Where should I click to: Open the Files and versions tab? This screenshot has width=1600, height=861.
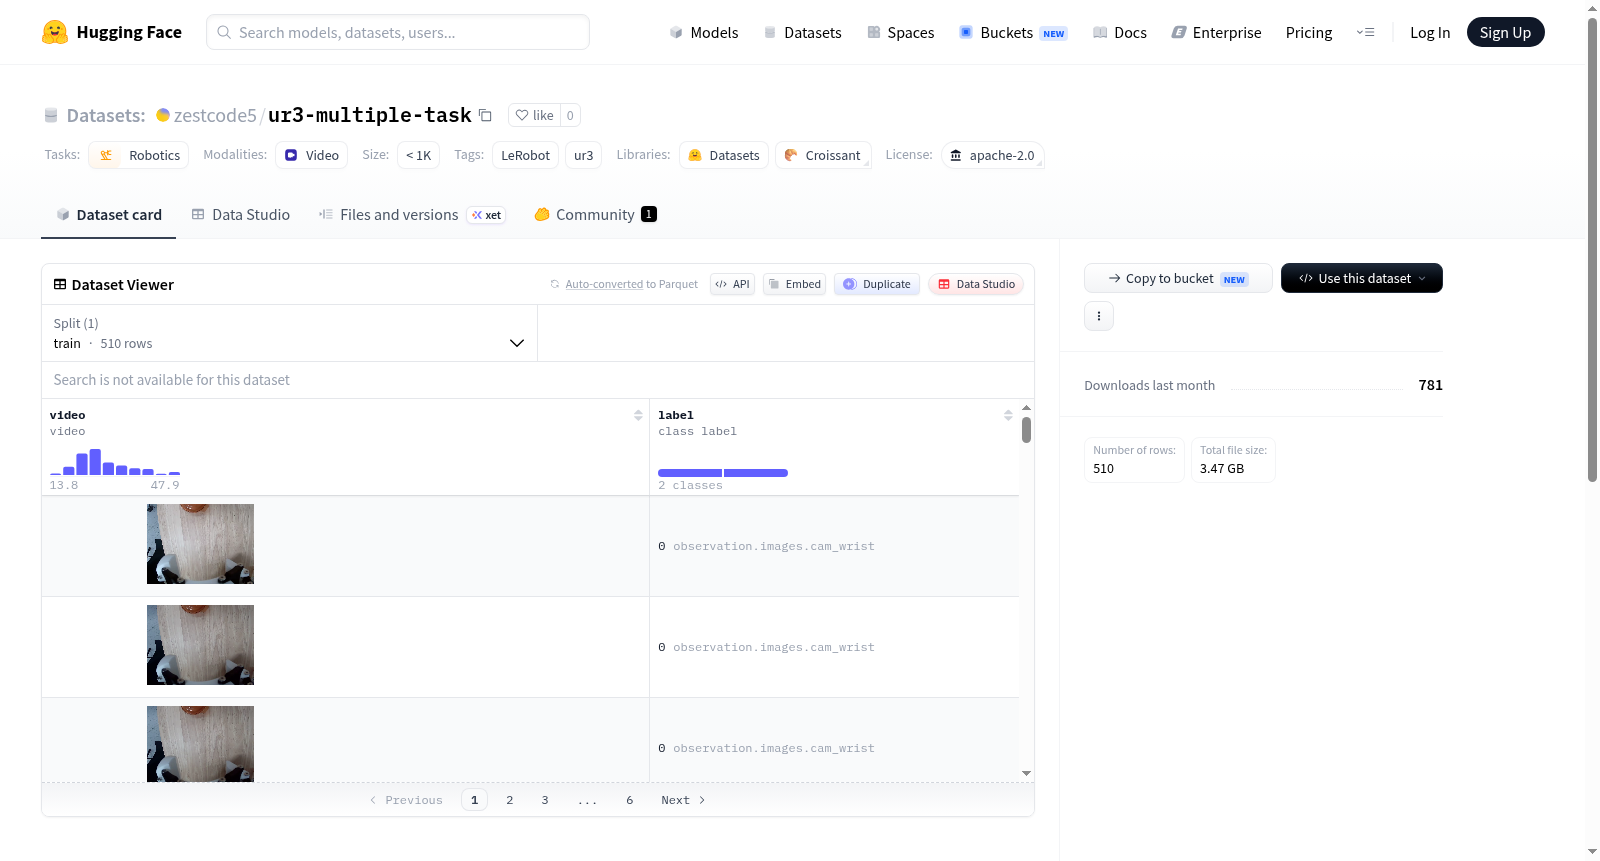click(412, 215)
